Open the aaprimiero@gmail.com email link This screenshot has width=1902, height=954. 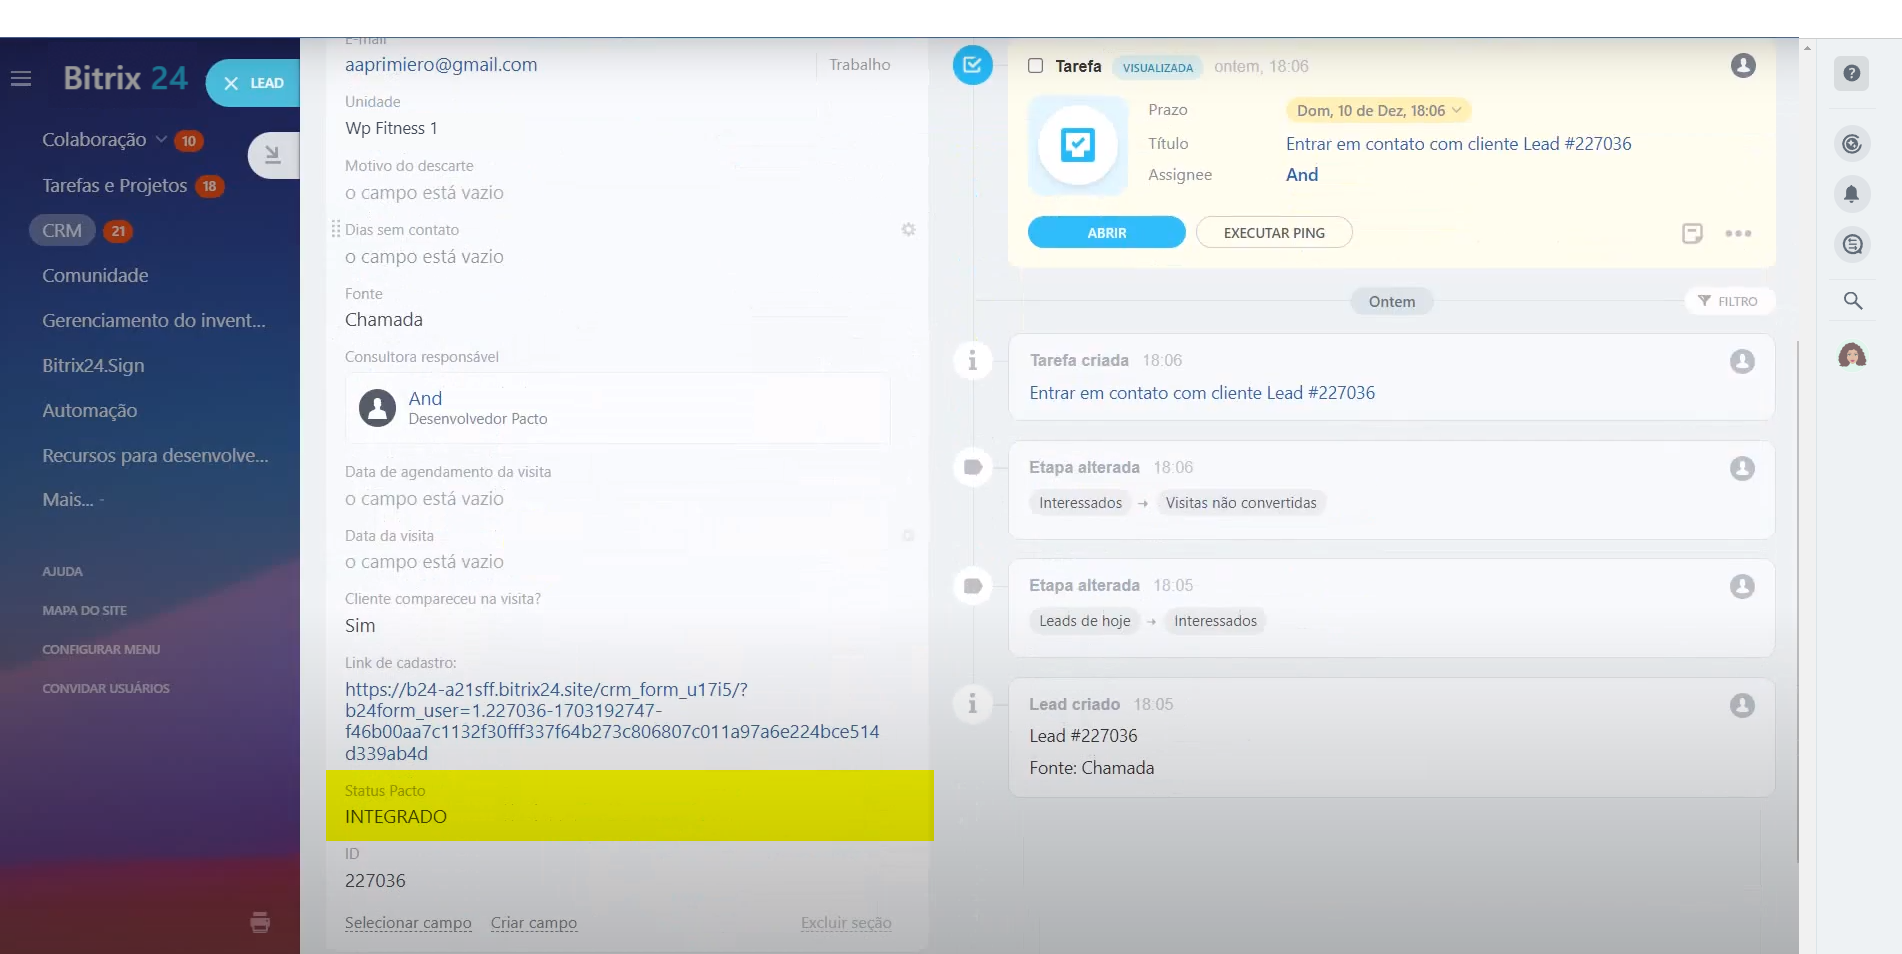[x=441, y=65]
